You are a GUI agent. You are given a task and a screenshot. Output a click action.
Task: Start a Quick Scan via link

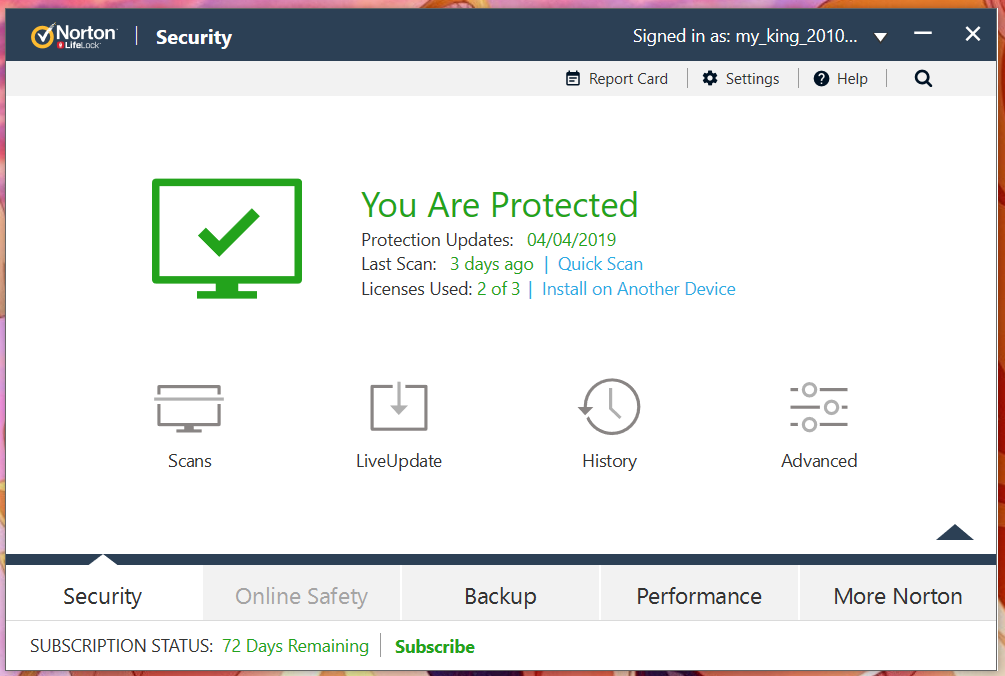click(x=600, y=264)
